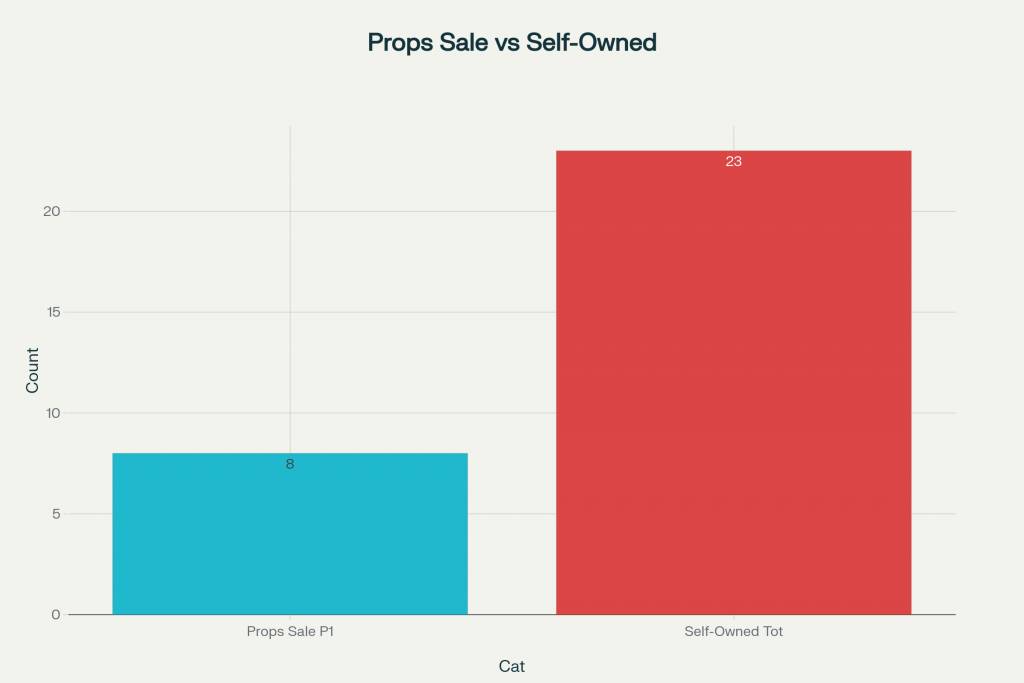The width and height of the screenshot is (1024, 683).
Task: Click the vertical gridline above the teal bar
Action: tap(290, 289)
